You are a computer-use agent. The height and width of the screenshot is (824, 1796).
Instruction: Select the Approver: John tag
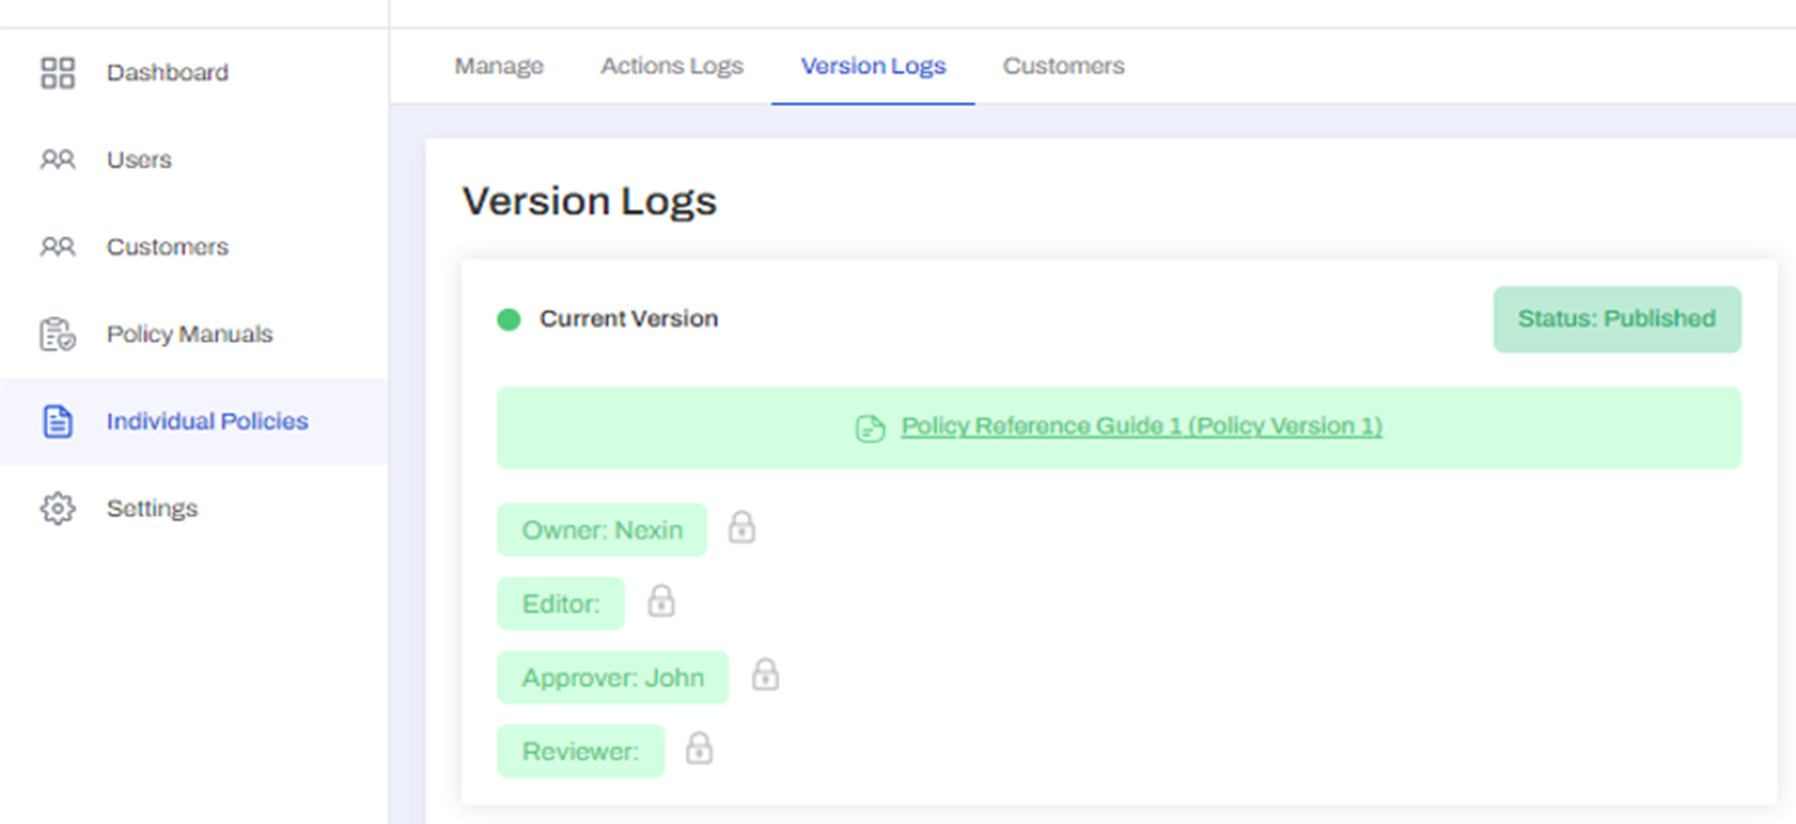(612, 678)
